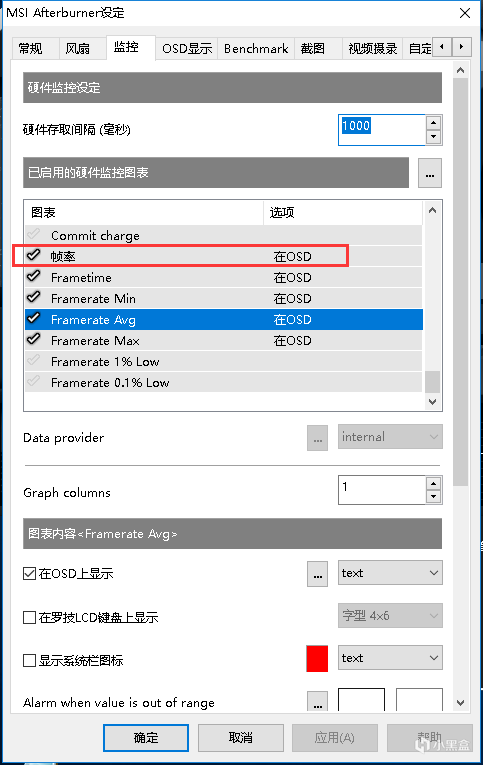Open the red tray icon color swatch
The width and height of the screenshot is (483, 765).
317,658
